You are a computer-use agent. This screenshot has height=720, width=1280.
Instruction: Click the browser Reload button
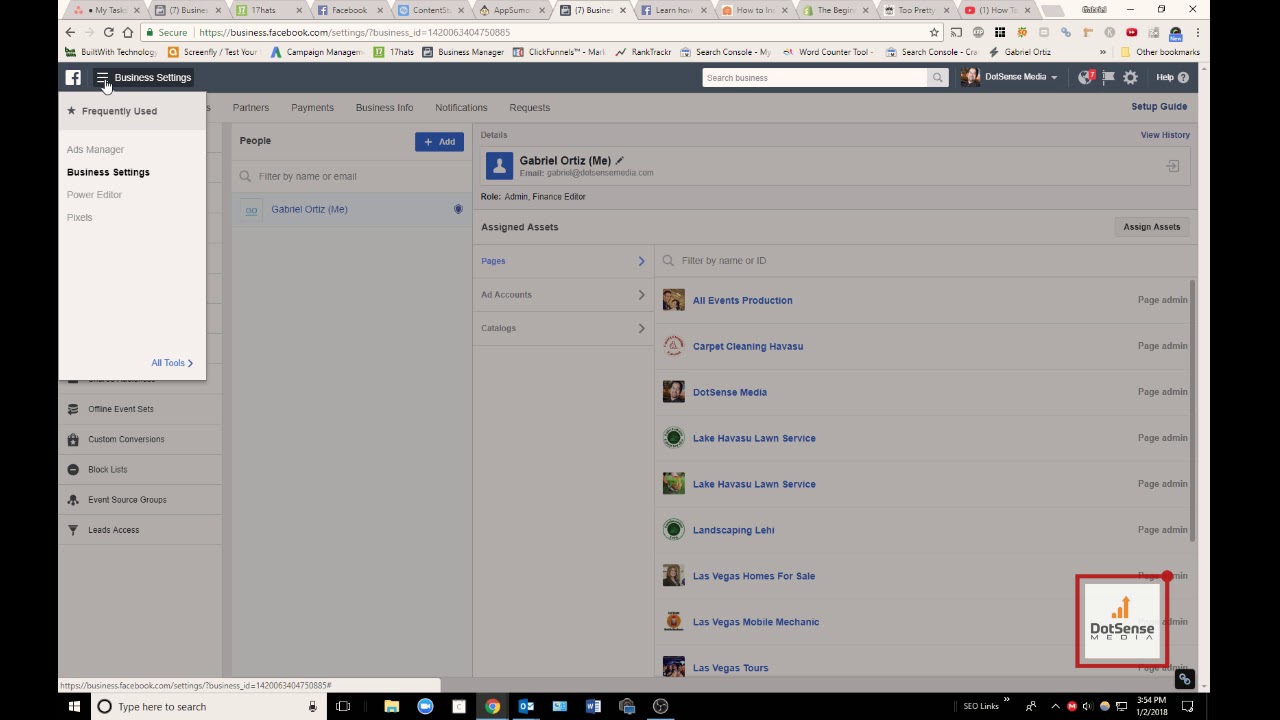click(108, 32)
